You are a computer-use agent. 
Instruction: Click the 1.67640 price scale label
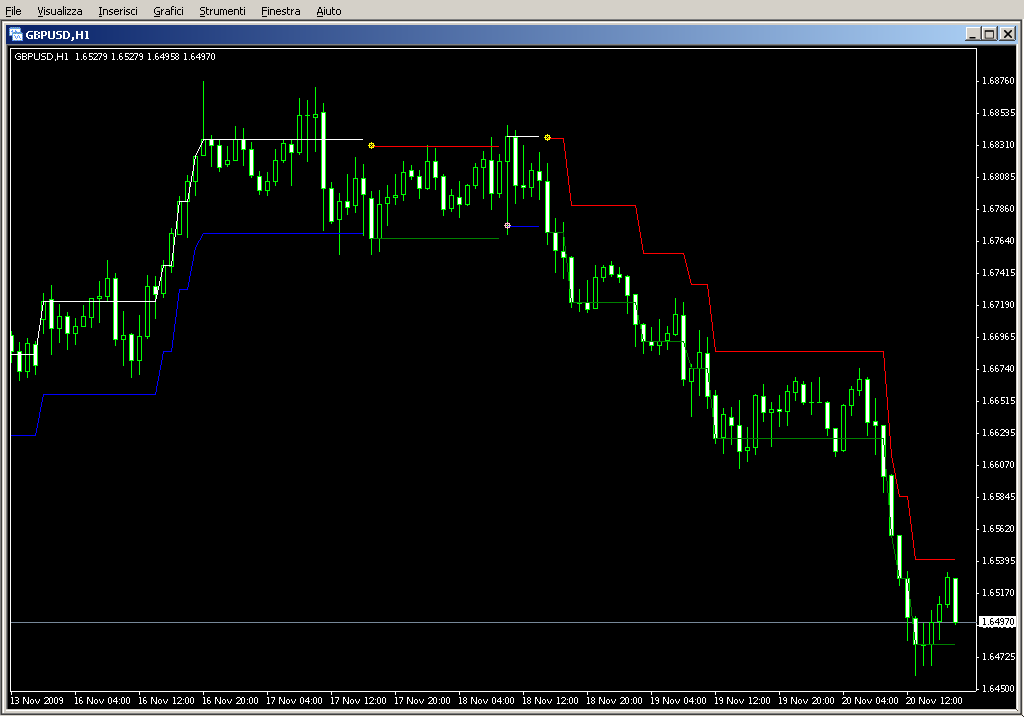click(x=999, y=241)
